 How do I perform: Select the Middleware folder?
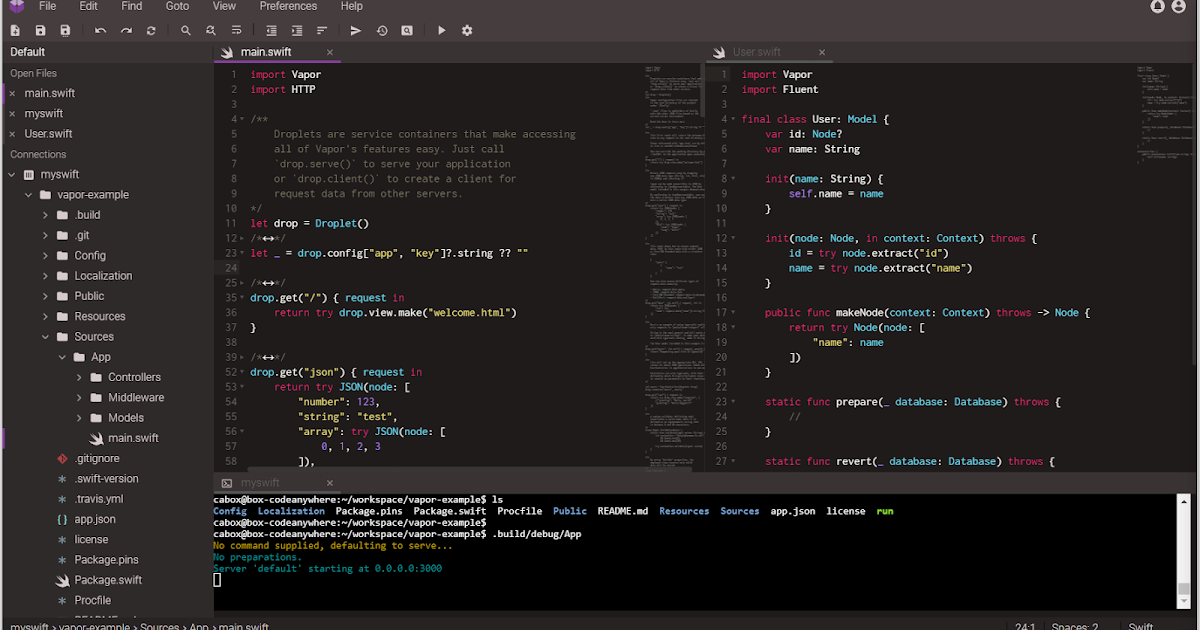point(136,398)
